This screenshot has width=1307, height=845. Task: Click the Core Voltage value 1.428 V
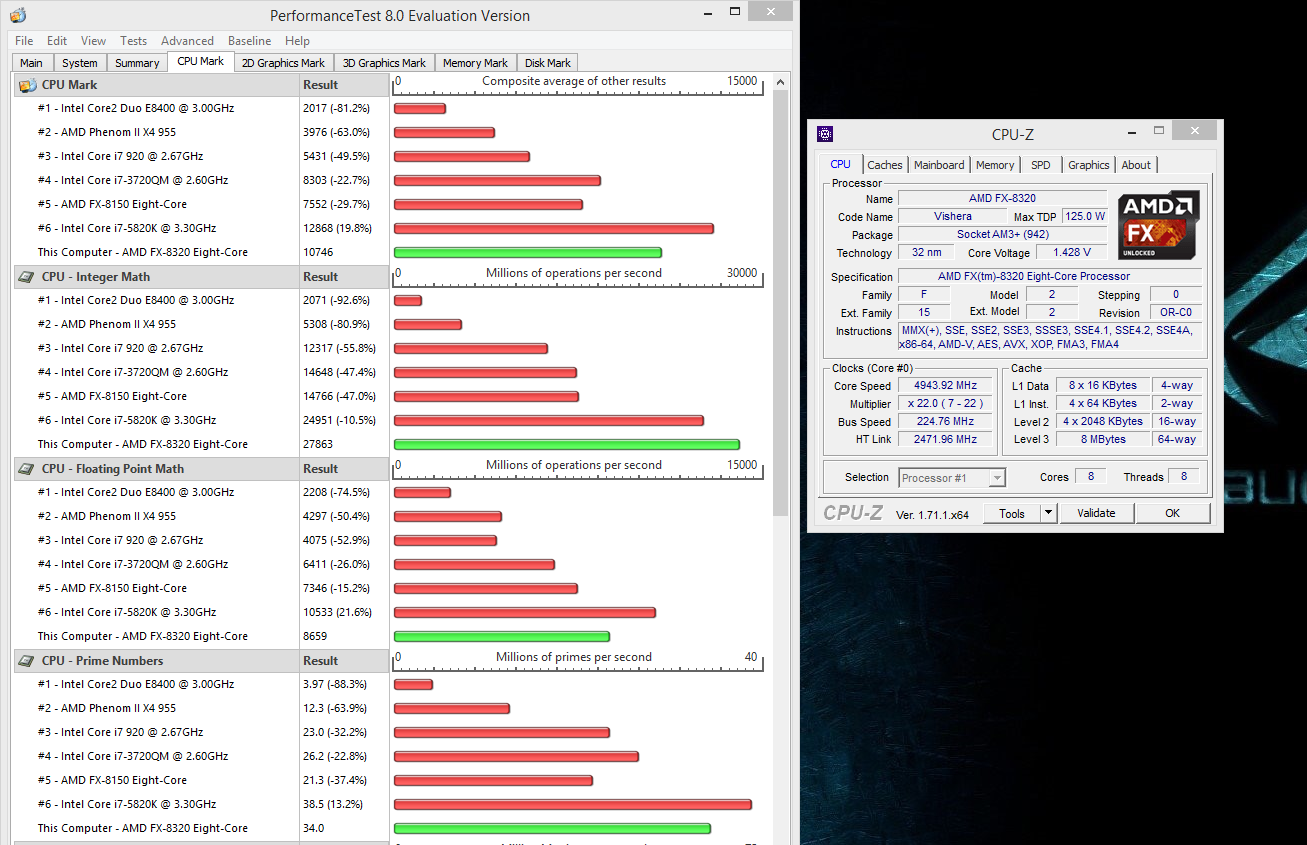[x=1072, y=253]
